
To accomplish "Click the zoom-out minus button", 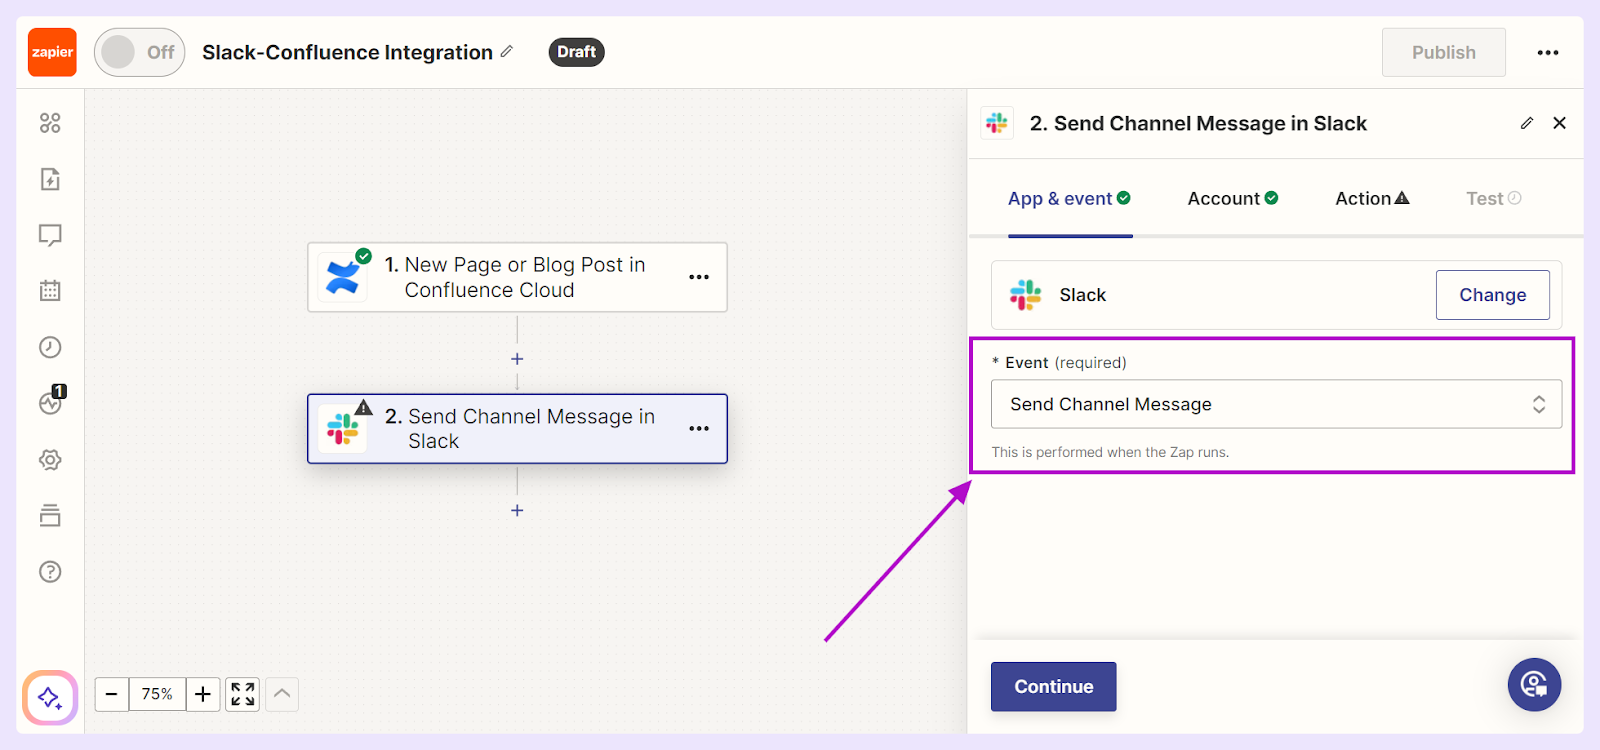I will (x=112, y=694).
